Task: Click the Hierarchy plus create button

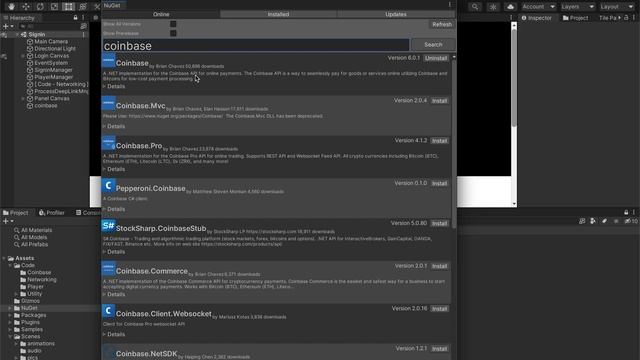Action: click(6, 26)
